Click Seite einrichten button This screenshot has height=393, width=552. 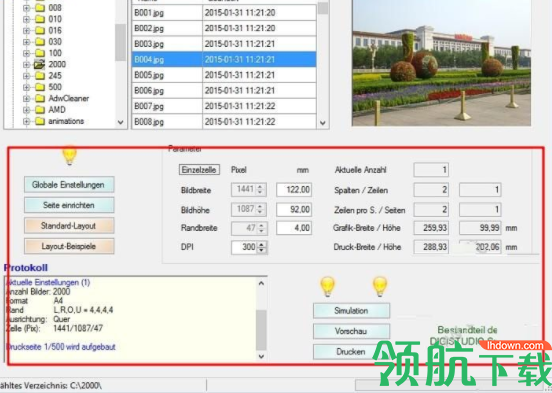(69, 205)
